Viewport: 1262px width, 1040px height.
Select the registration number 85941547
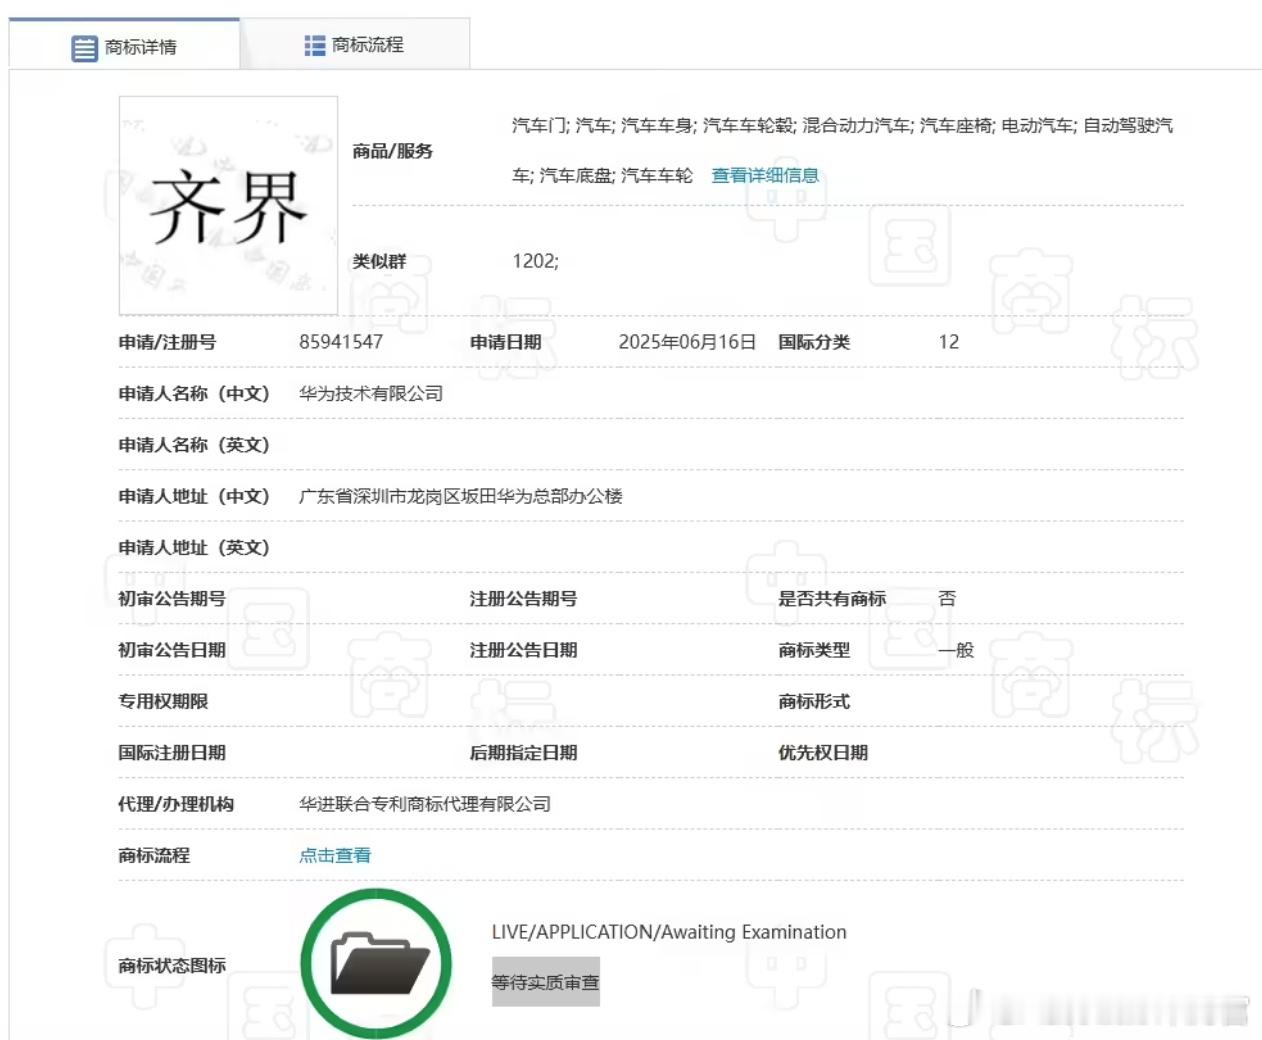click(341, 342)
